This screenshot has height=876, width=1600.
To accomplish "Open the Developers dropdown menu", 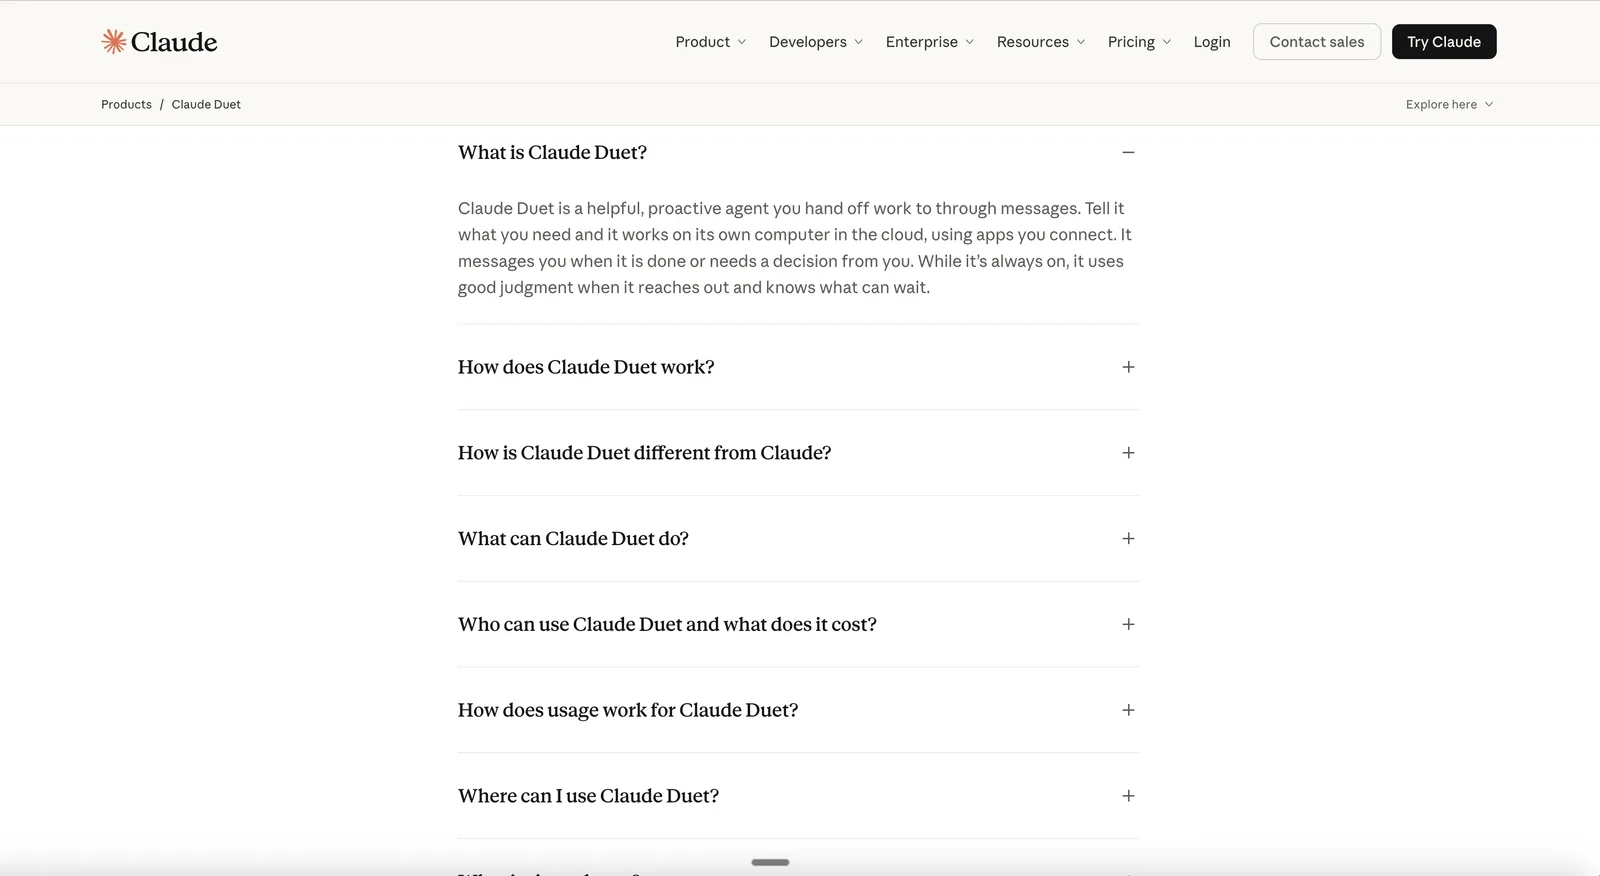I will point(815,42).
